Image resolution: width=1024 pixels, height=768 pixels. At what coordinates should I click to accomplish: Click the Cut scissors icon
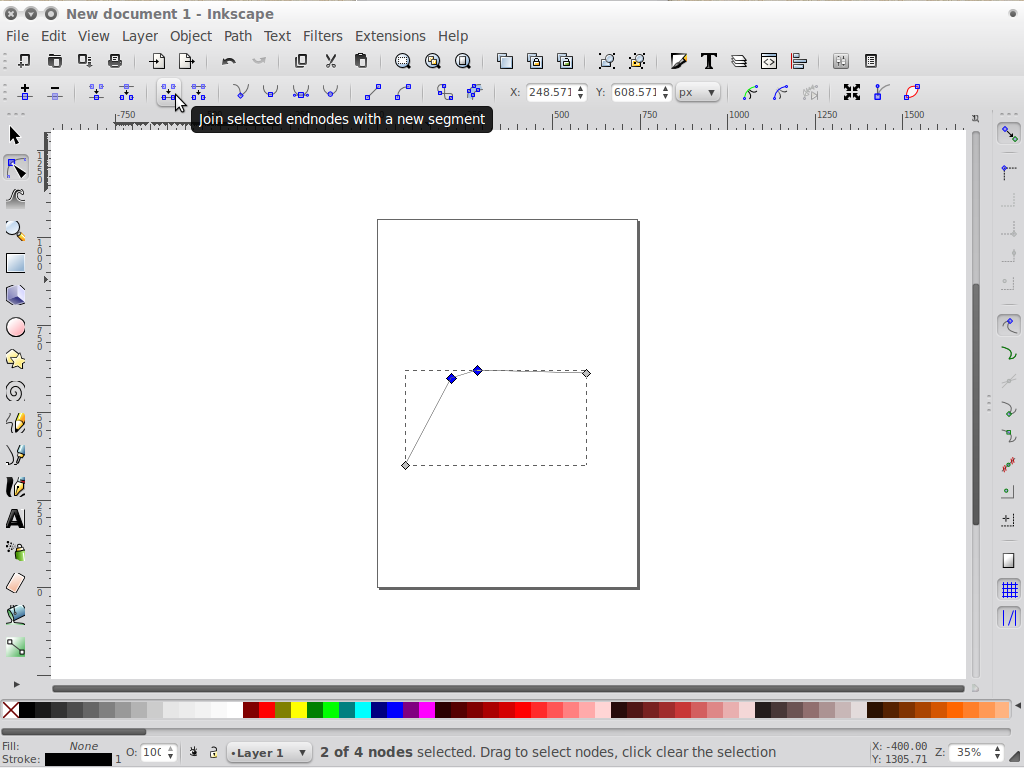pyautogui.click(x=331, y=61)
